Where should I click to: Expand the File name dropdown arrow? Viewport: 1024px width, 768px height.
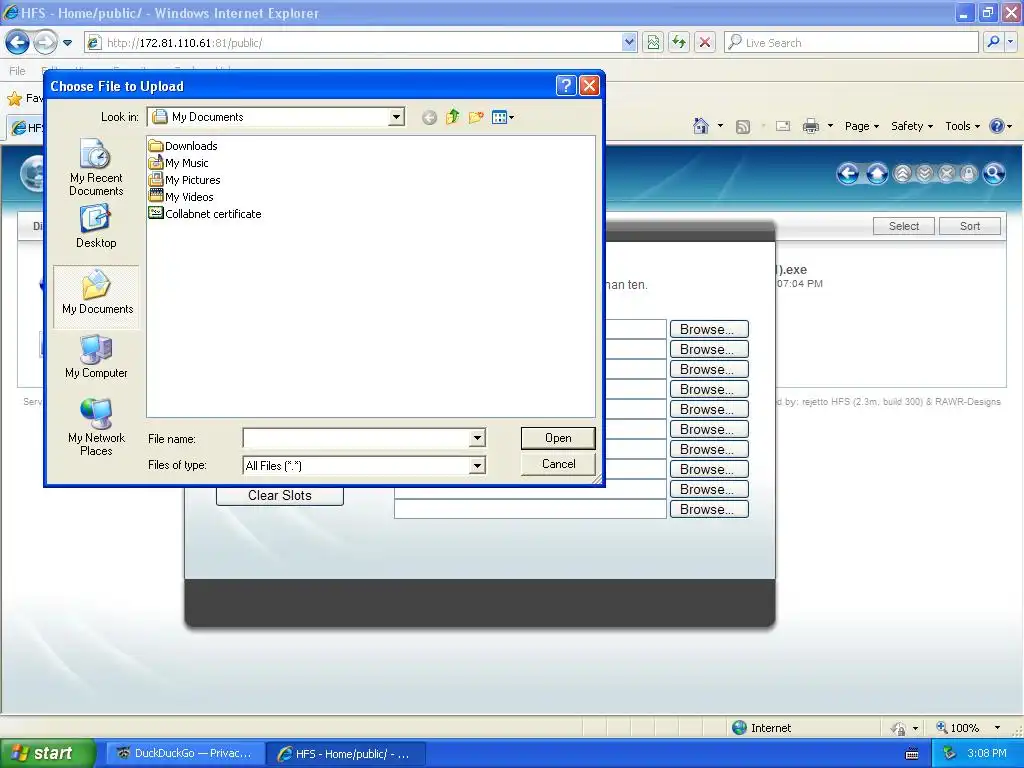coord(477,438)
